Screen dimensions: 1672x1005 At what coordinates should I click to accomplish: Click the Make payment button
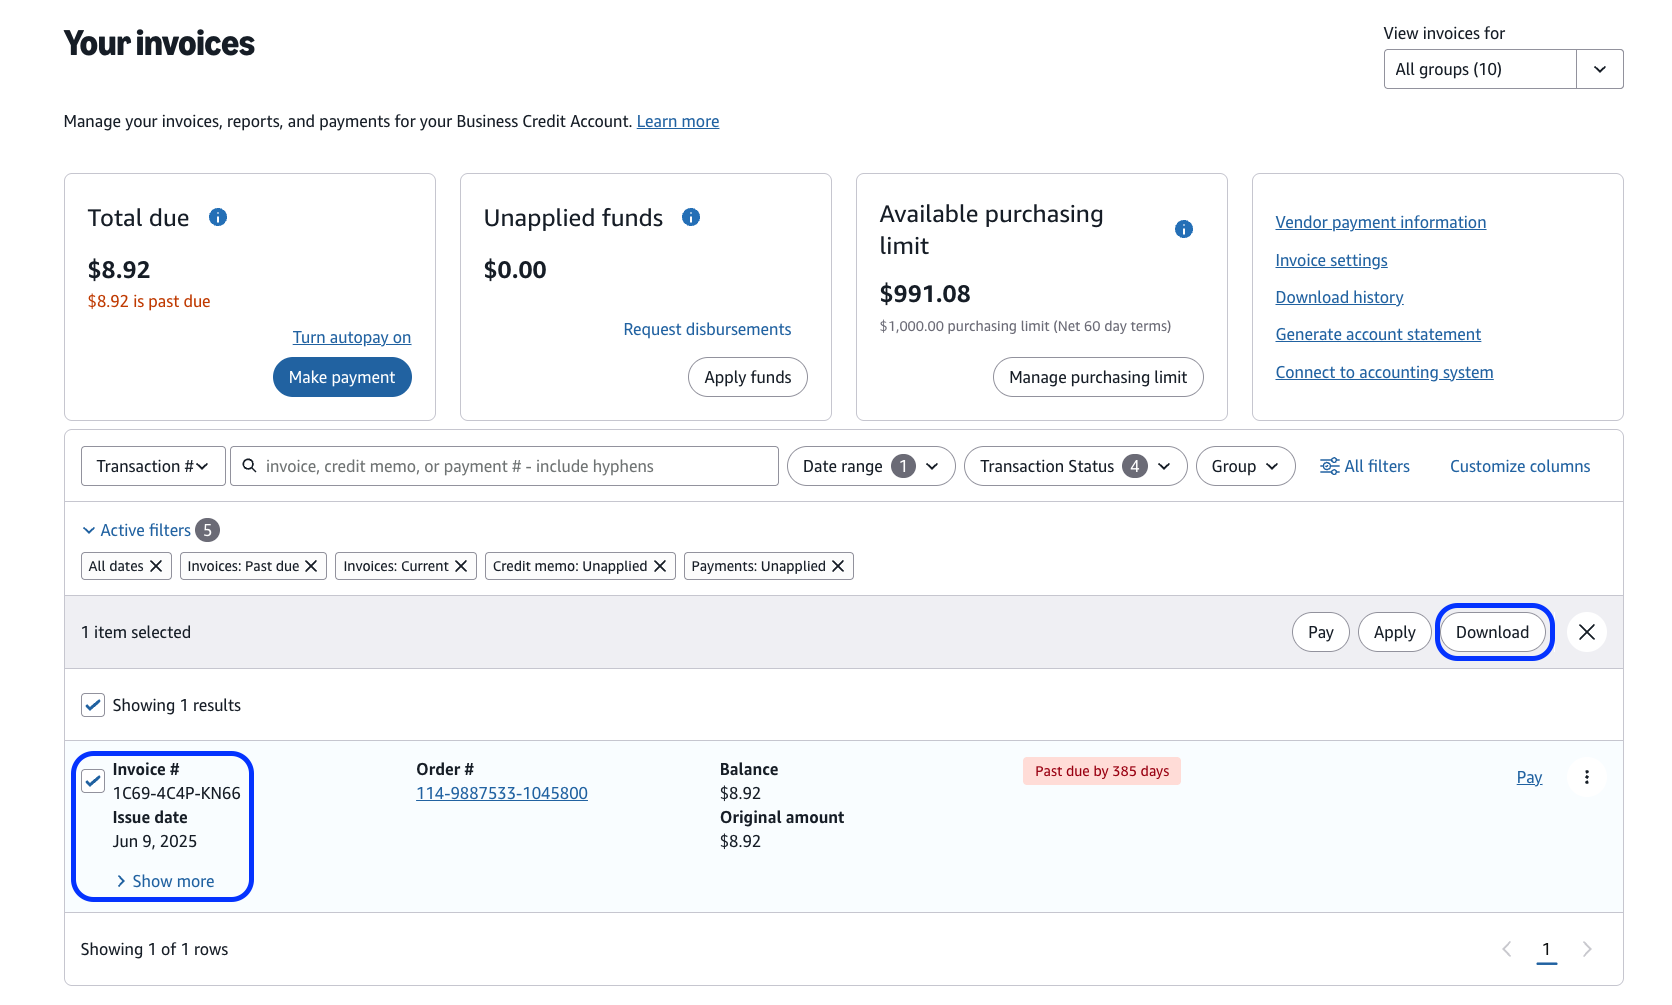342,377
